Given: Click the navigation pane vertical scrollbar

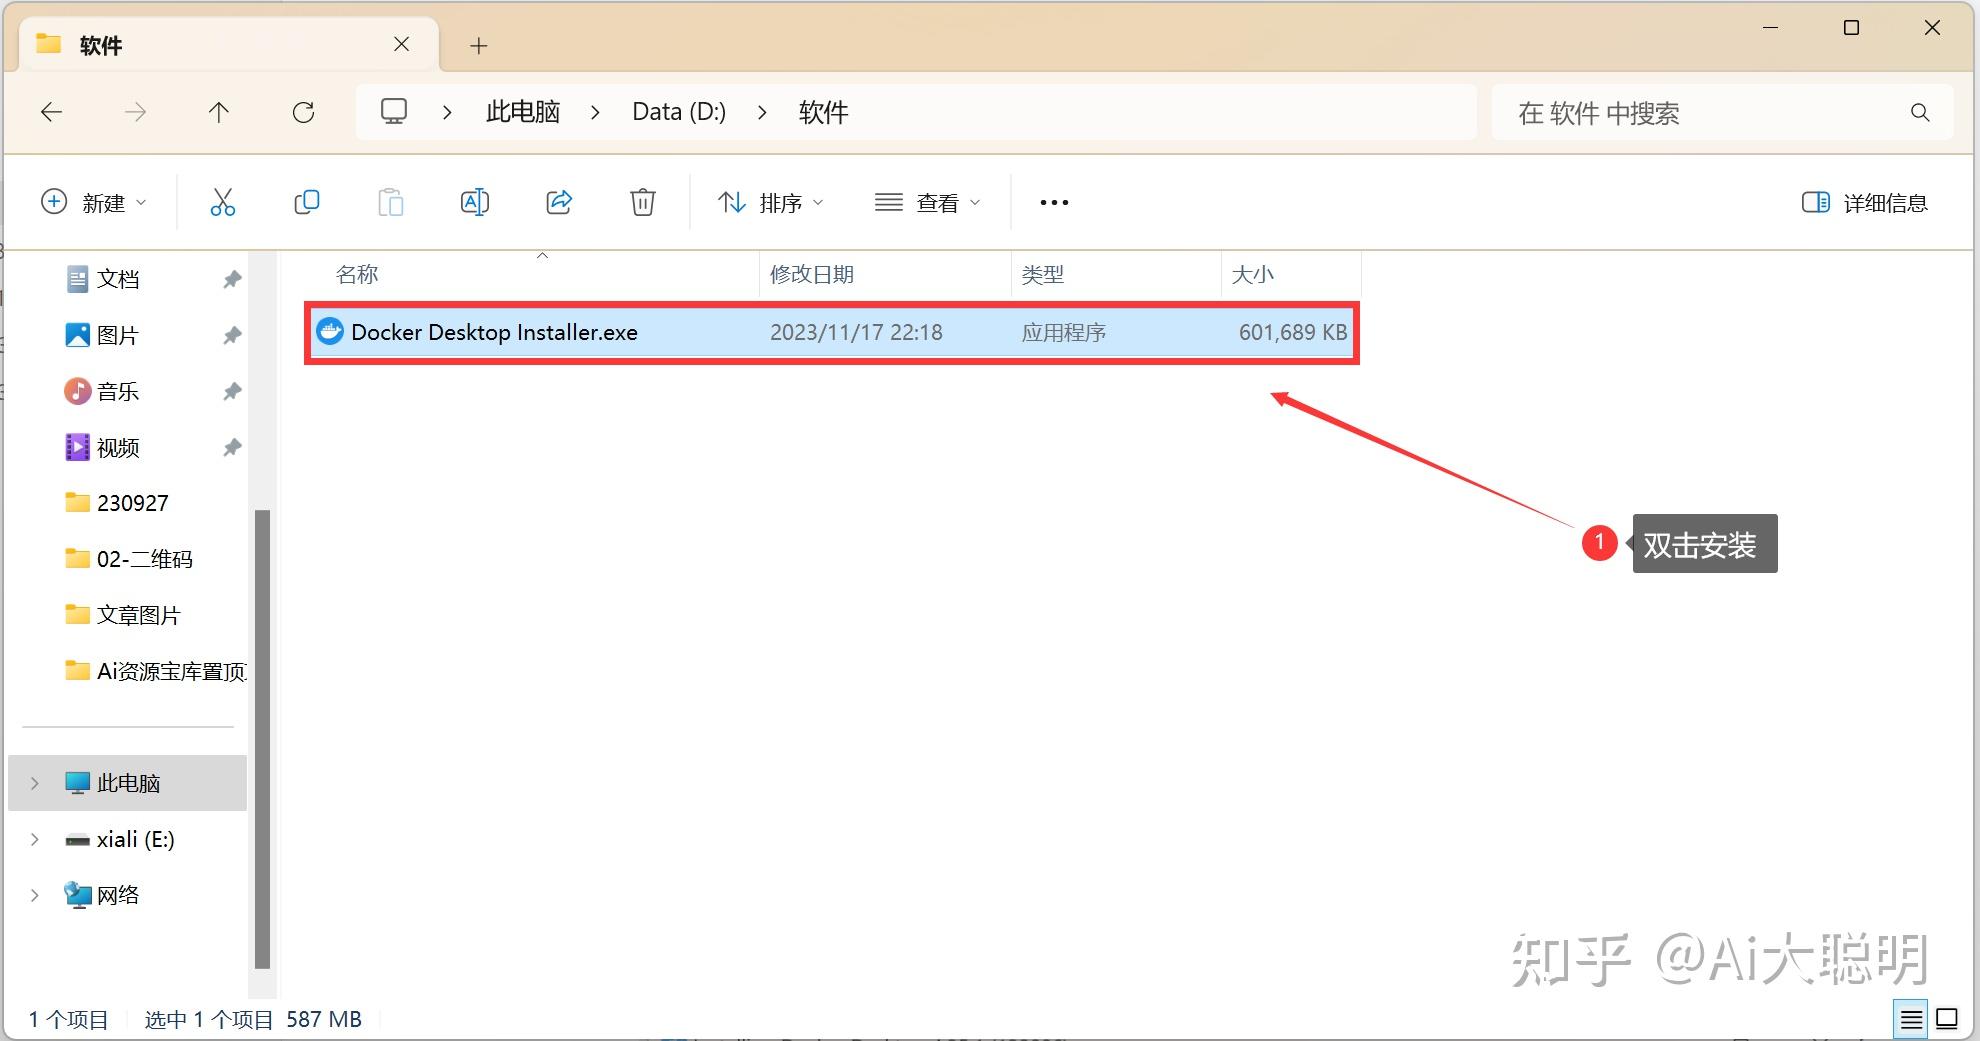Looking at the screenshot, I should coord(263,739).
